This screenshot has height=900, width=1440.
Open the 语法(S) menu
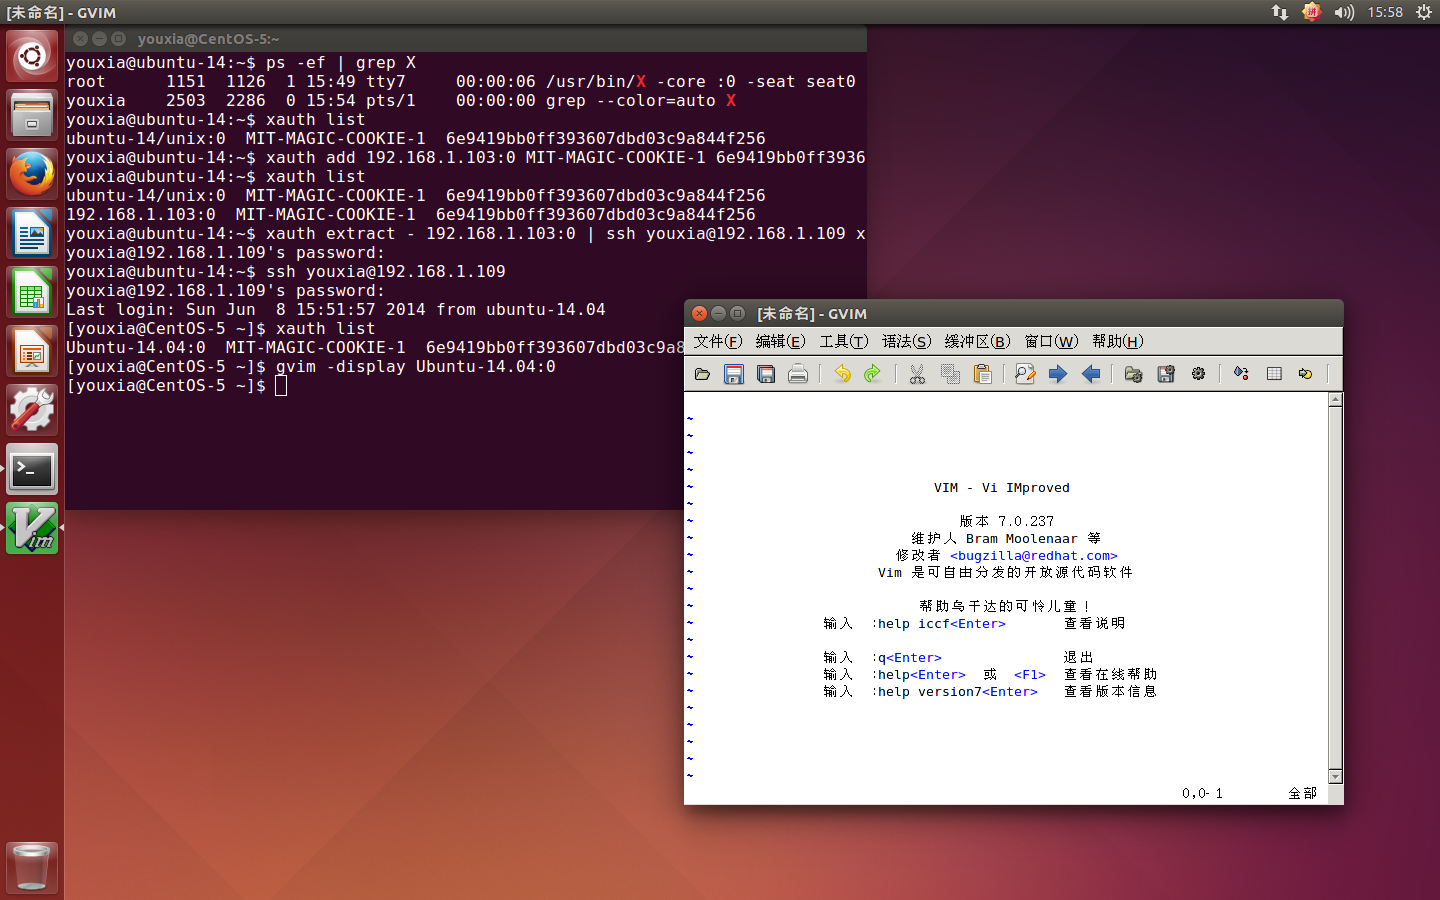[906, 341]
